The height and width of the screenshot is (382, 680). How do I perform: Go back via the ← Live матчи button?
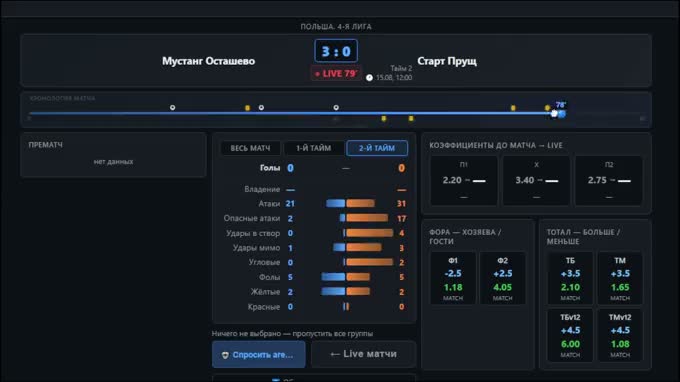click(x=363, y=354)
